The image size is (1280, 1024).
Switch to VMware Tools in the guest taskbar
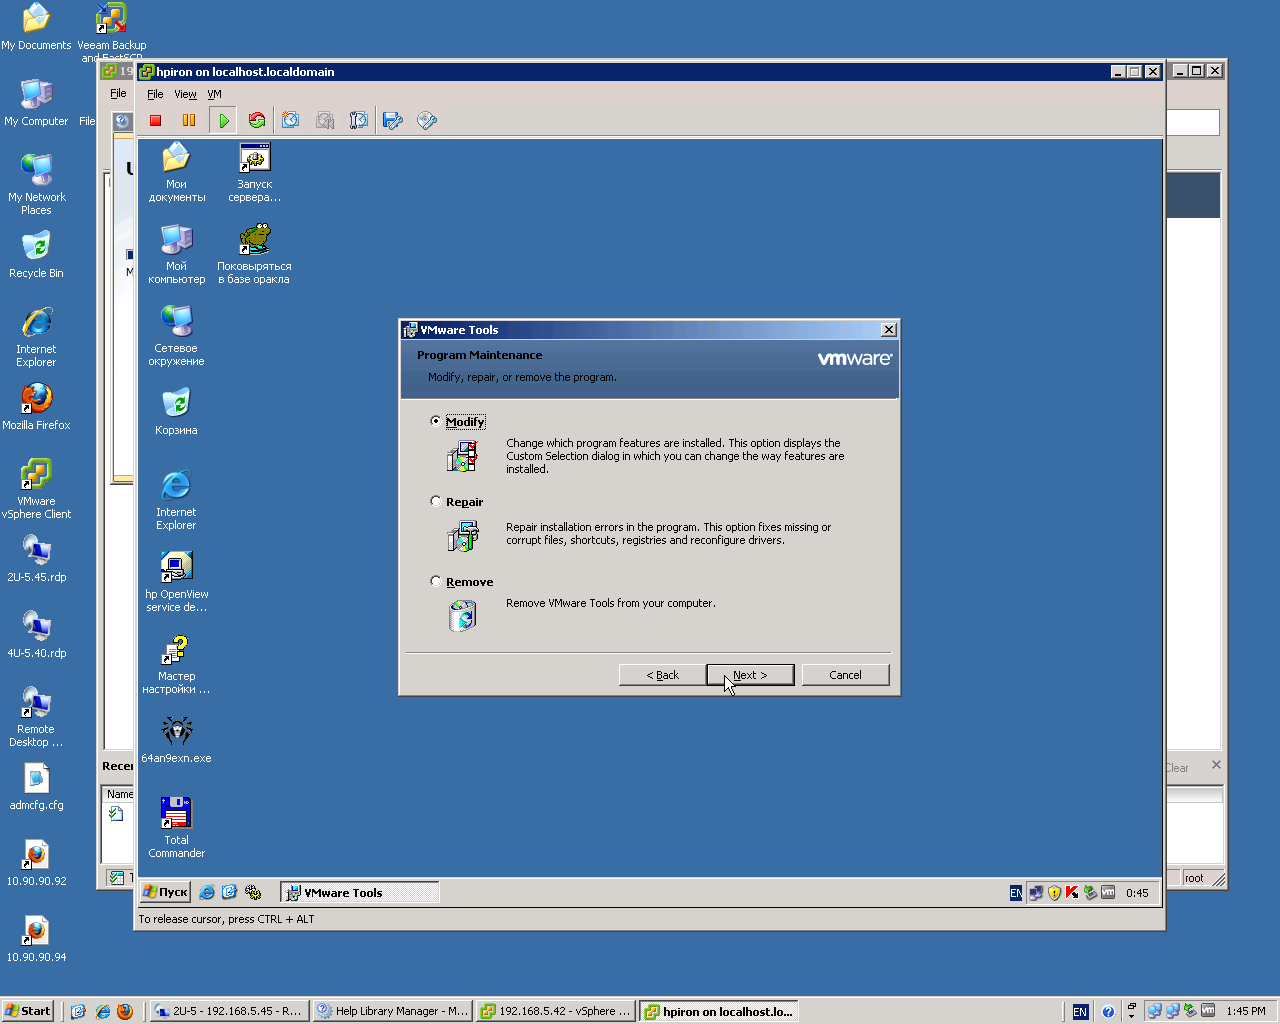tap(360, 893)
